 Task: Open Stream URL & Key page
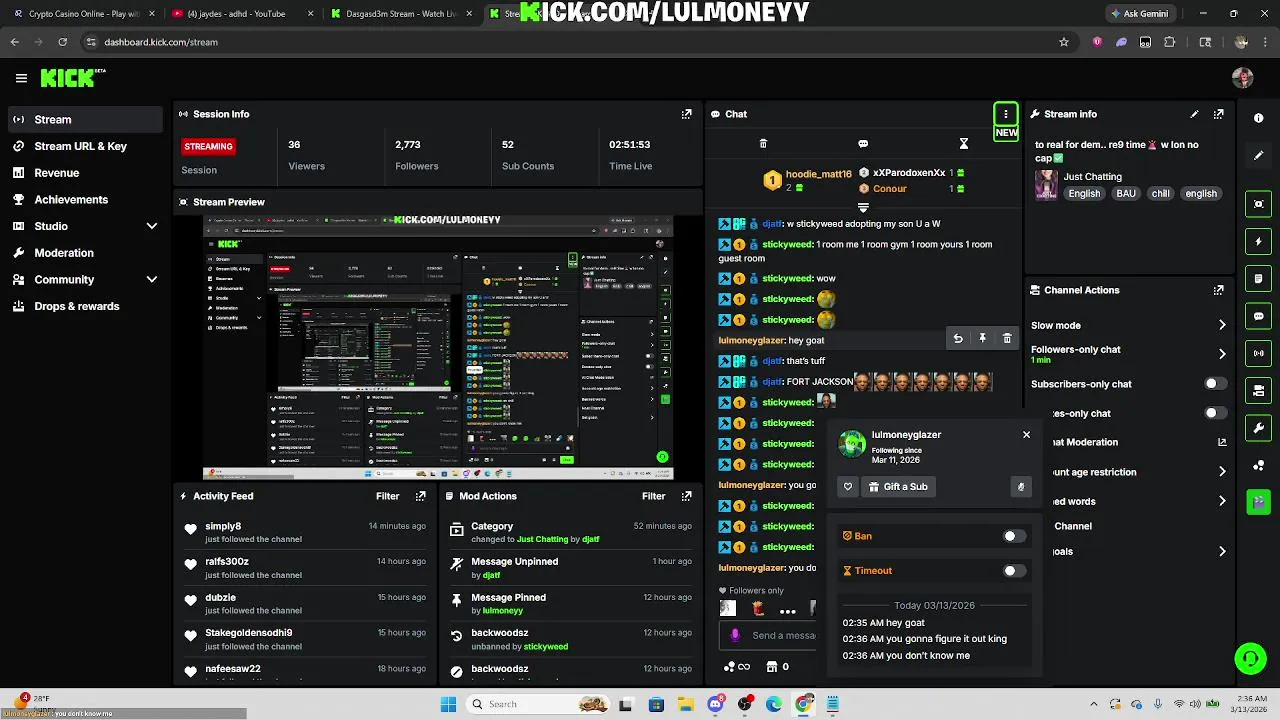coord(84,146)
